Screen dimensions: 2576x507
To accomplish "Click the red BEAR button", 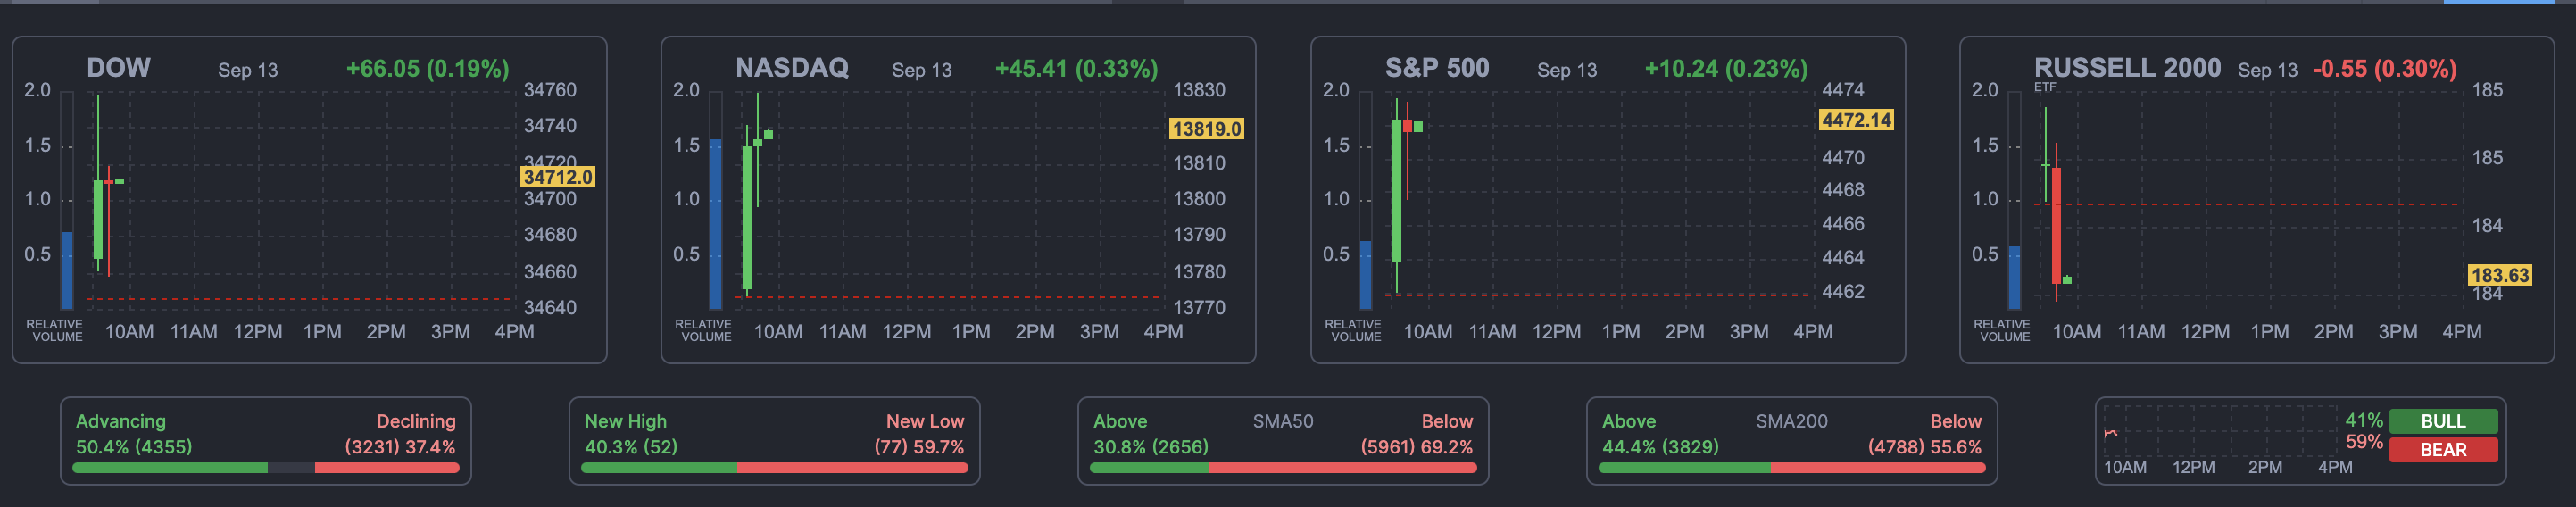I will (x=2443, y=450).
